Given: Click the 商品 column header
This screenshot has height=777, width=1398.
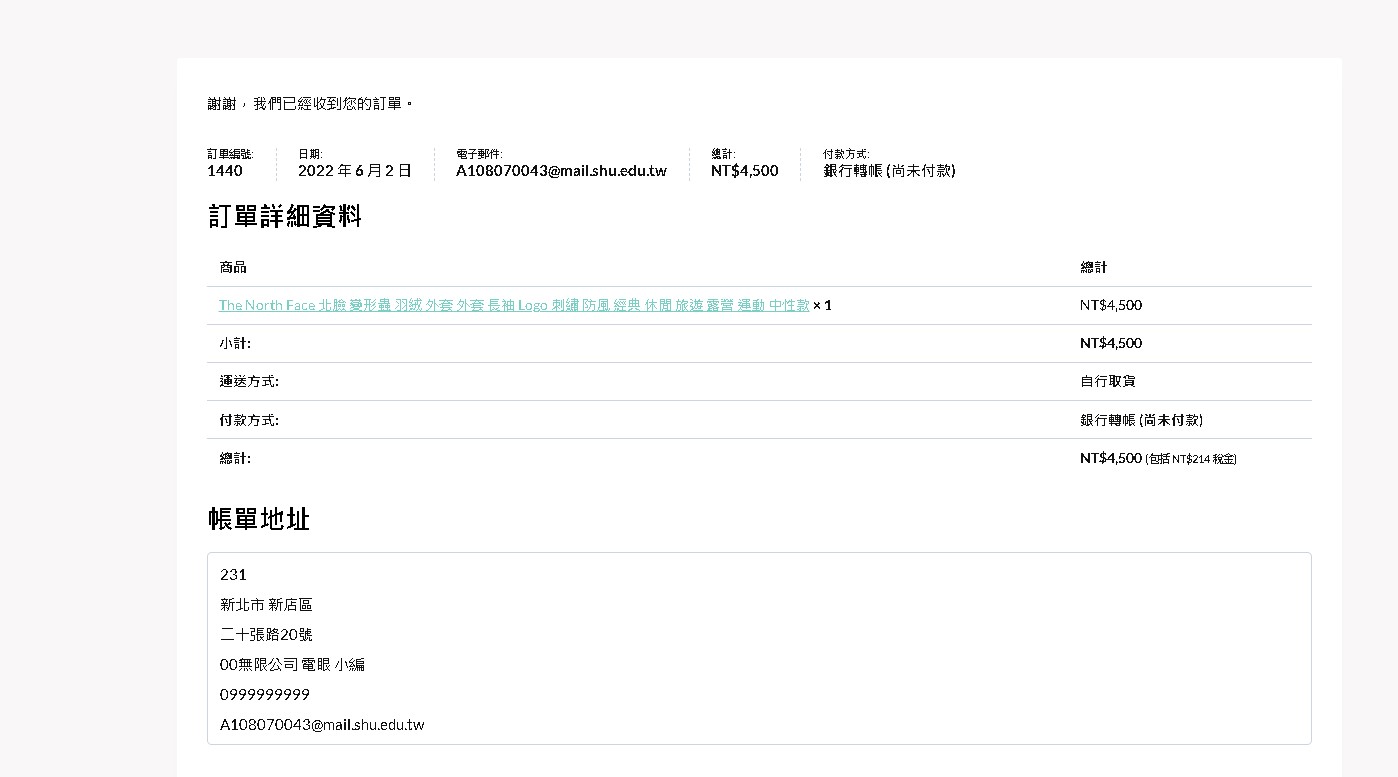Looking at the screenshot, I should click(233, 267).
